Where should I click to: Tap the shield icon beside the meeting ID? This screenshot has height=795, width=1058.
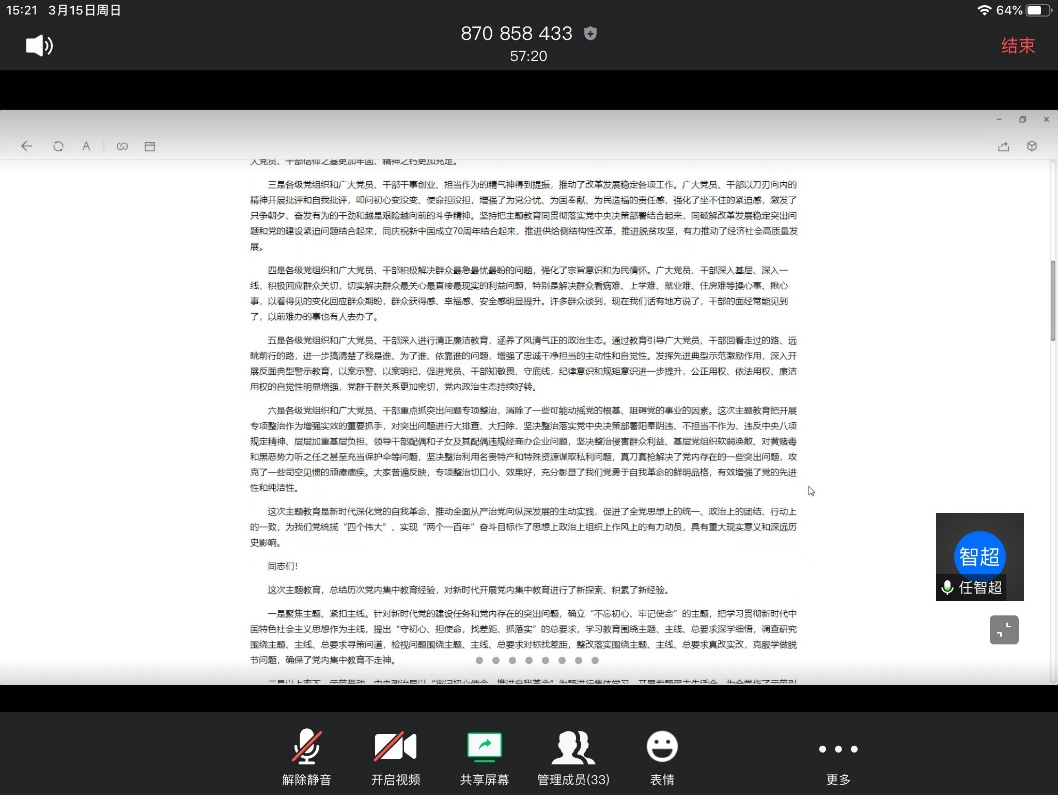589,33
